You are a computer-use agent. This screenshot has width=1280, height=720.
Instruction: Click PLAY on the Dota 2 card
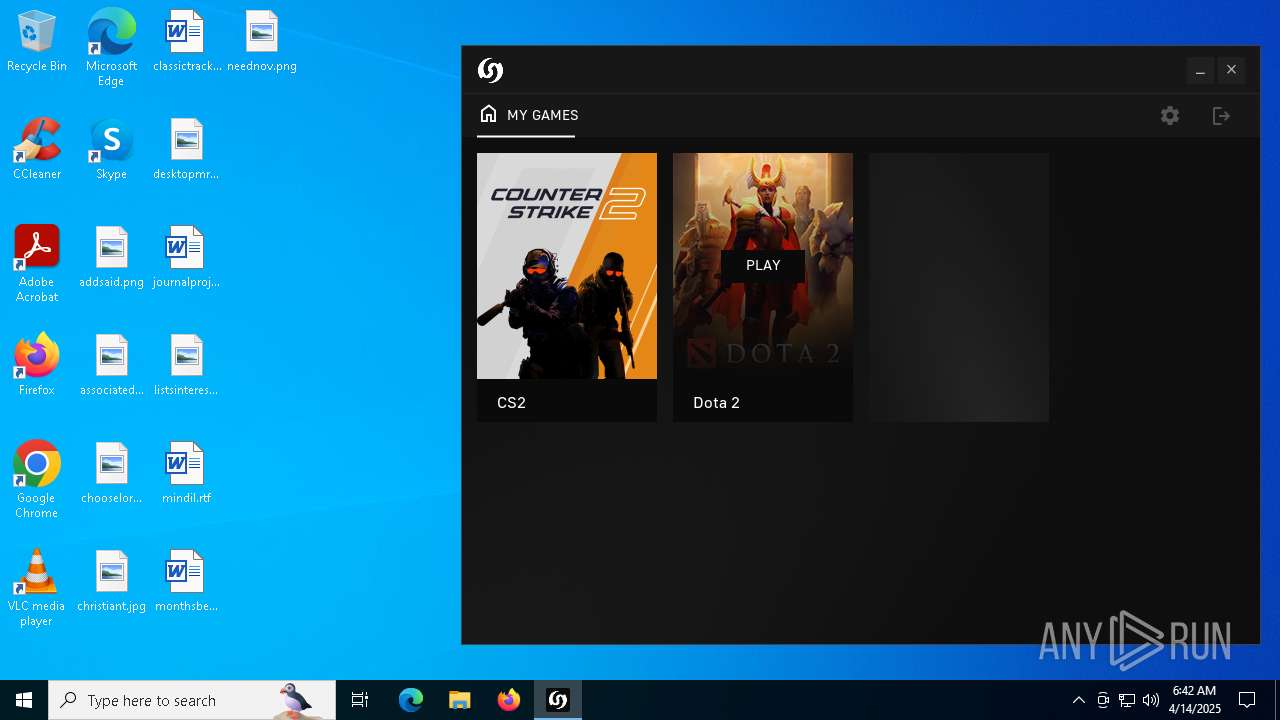pos(763,265)
